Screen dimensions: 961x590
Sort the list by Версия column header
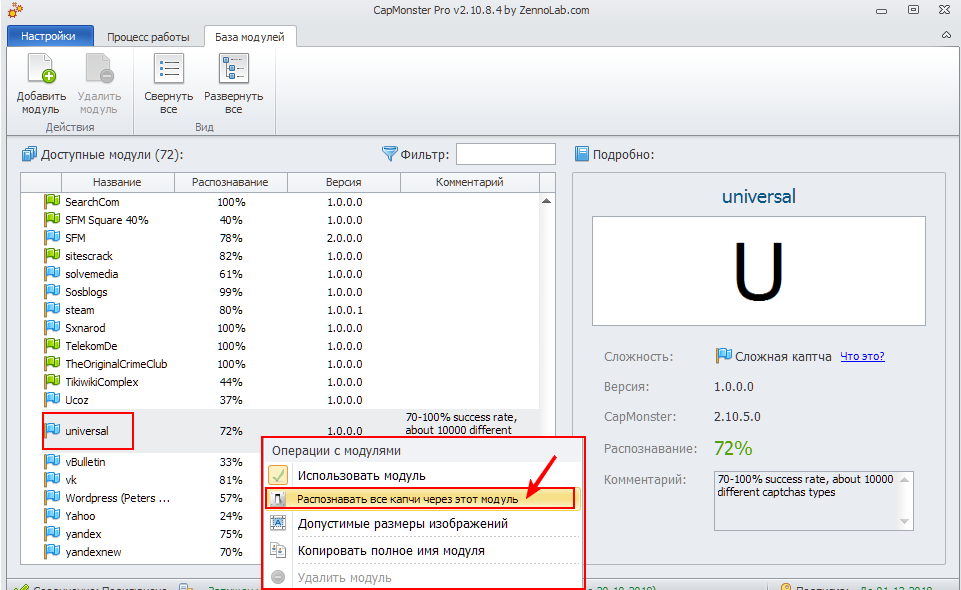(343, 182)
